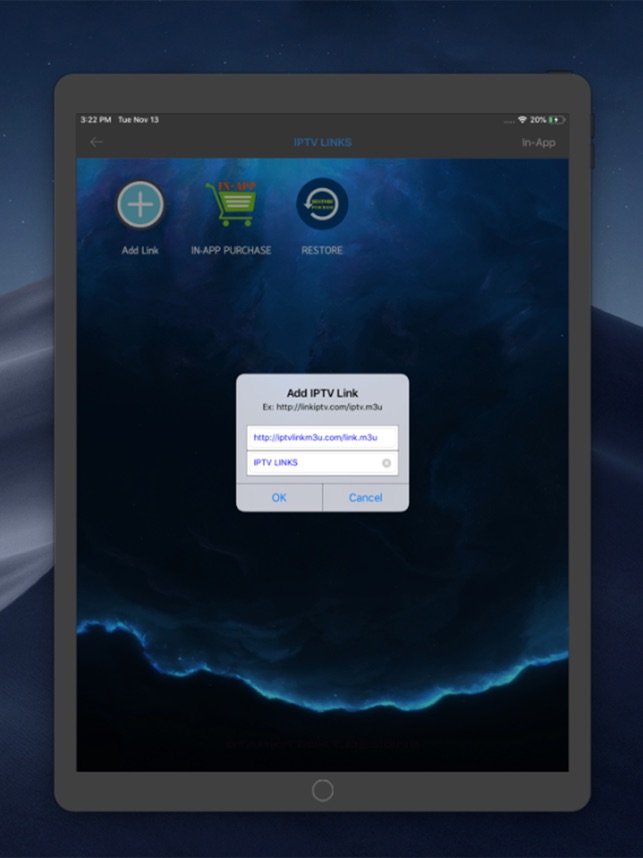Viewport: 643px width, 858px height.
Task: Dismiss the dialog with Cancel
Action: coord(366,497)
